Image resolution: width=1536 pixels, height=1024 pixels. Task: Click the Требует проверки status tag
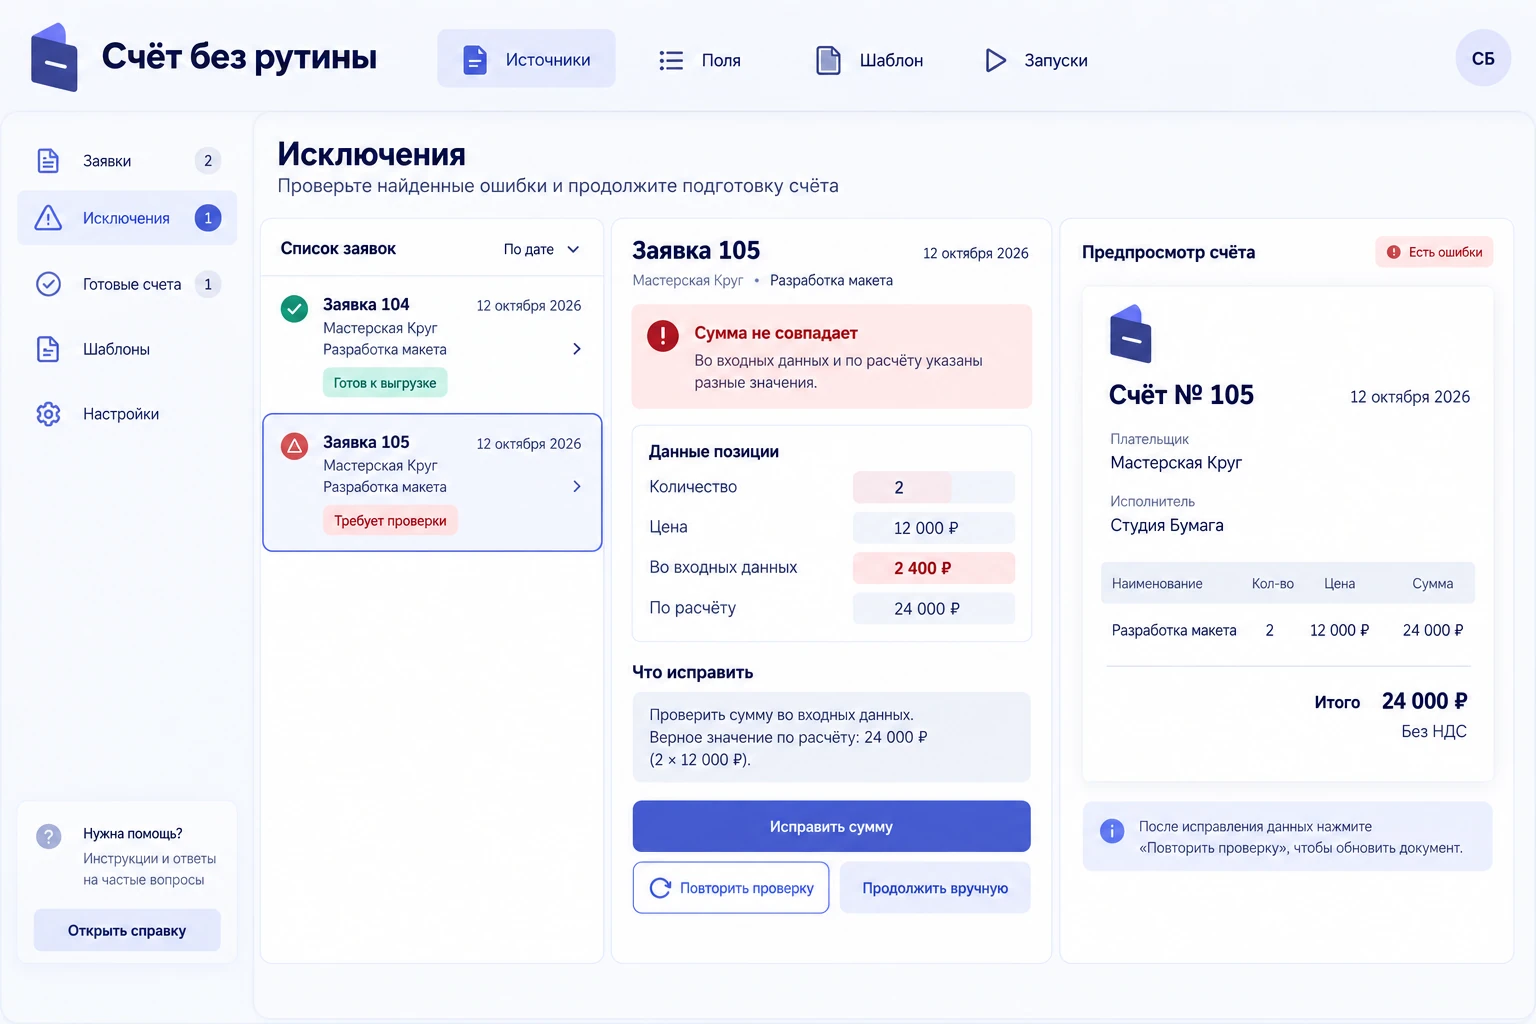pyautogui.click(x=390, y=521)
